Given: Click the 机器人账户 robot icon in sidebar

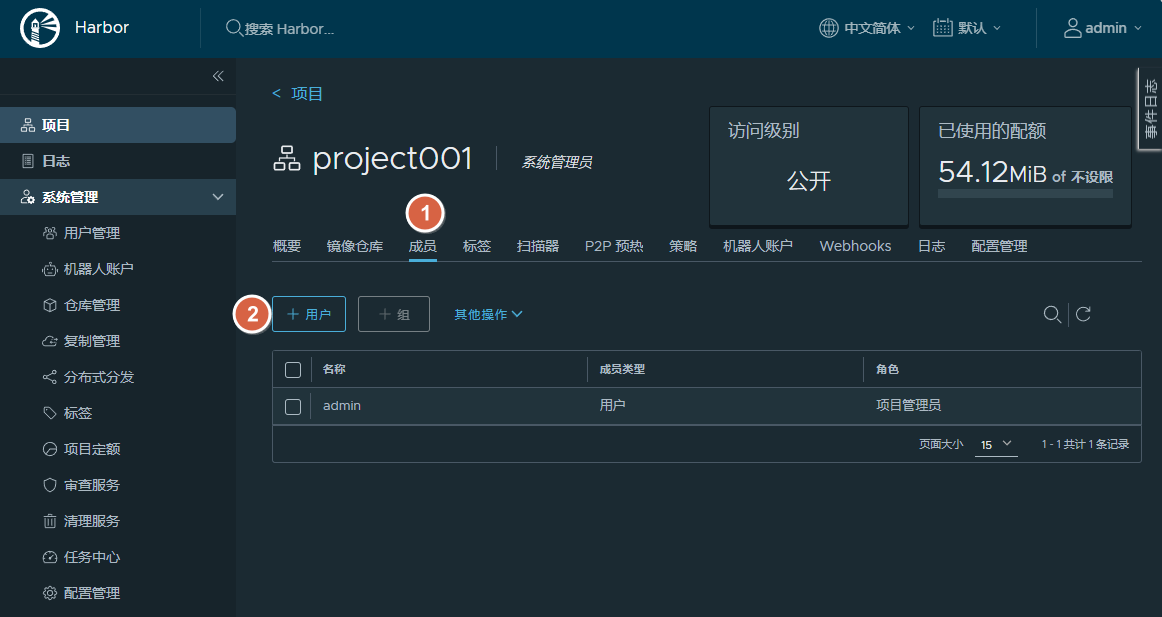Looking at the screenshot, I should (x=50, y=269).
